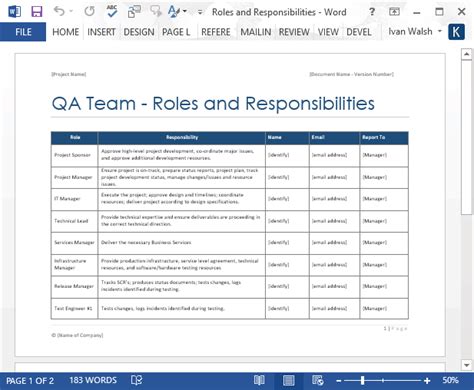
Task: Click the QA Team - Roles and Responsibilities heading
Action: coord(213,103)
